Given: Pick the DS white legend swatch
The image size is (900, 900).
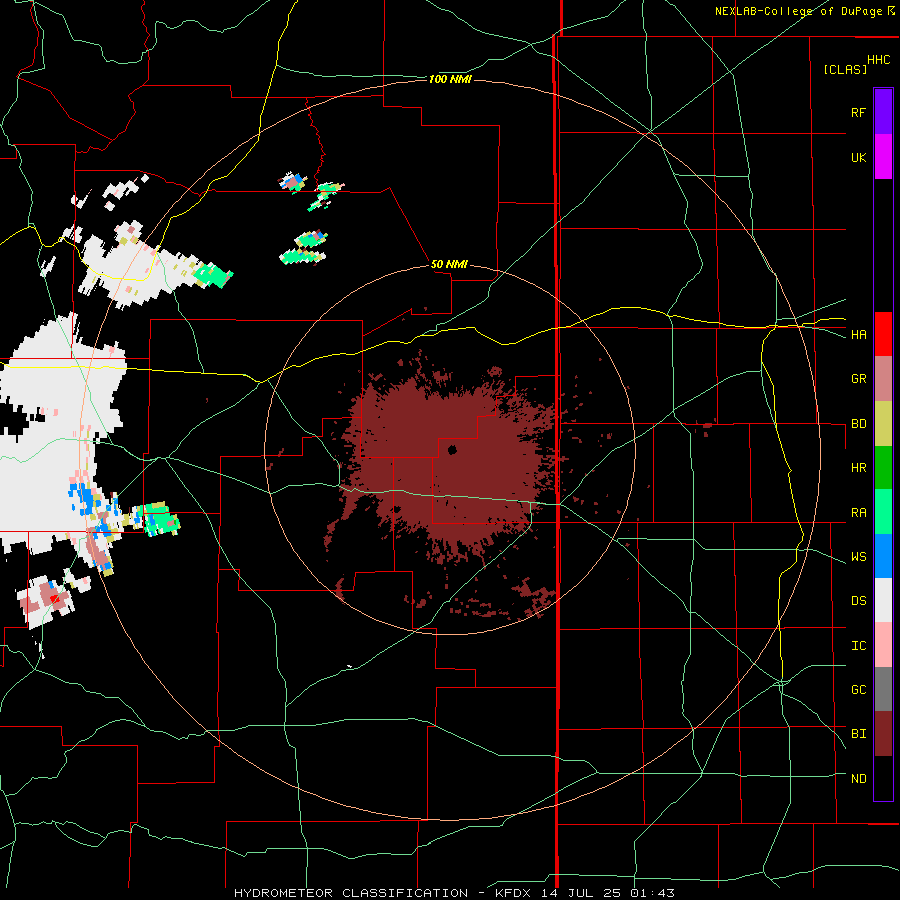Looking at the screenshot, I should point(883,600).
